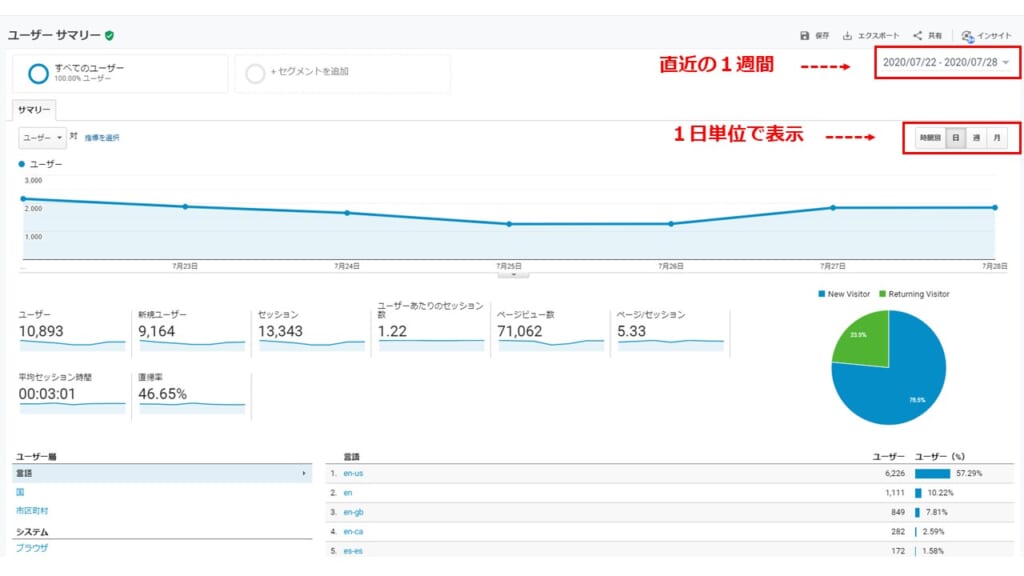Open the date range 2020/07/22 - 2020/07/28 dropdown
The width and height of the screenshot is (1024, 576).
click(x=946, y=62)
